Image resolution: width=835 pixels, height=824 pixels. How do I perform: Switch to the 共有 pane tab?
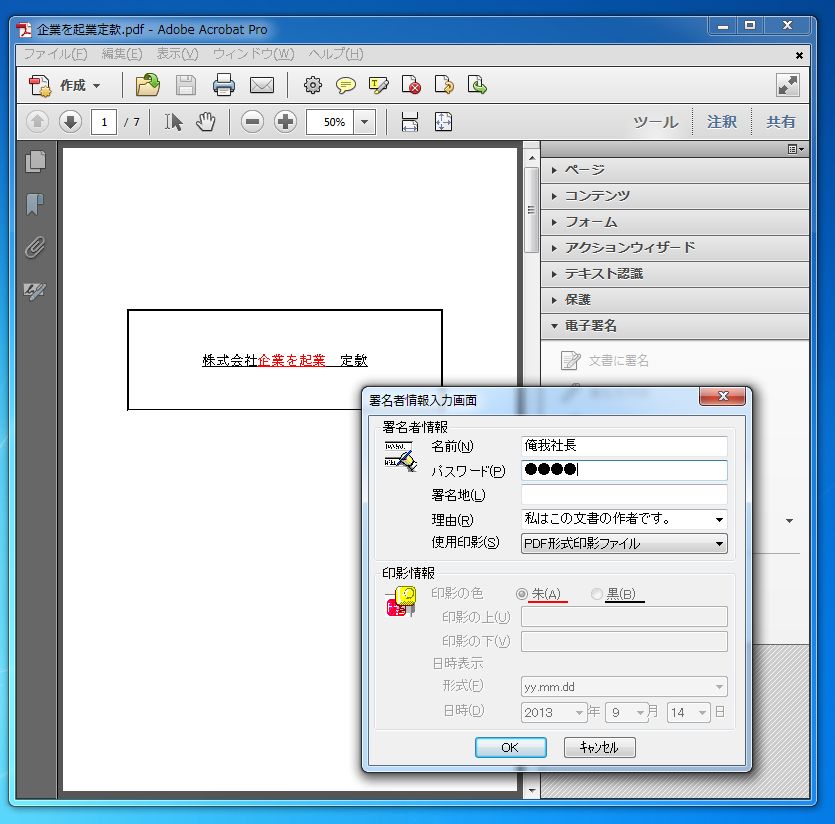point(781,122)
